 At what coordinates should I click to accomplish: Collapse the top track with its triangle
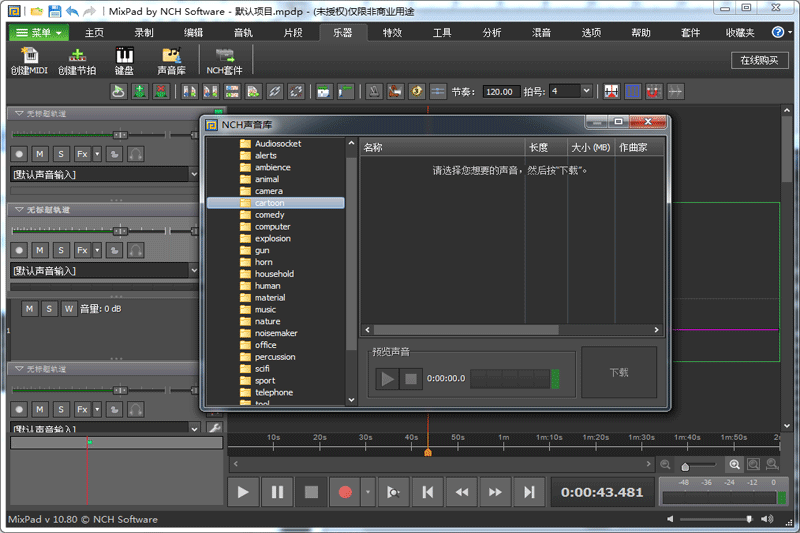coord(19,113)
